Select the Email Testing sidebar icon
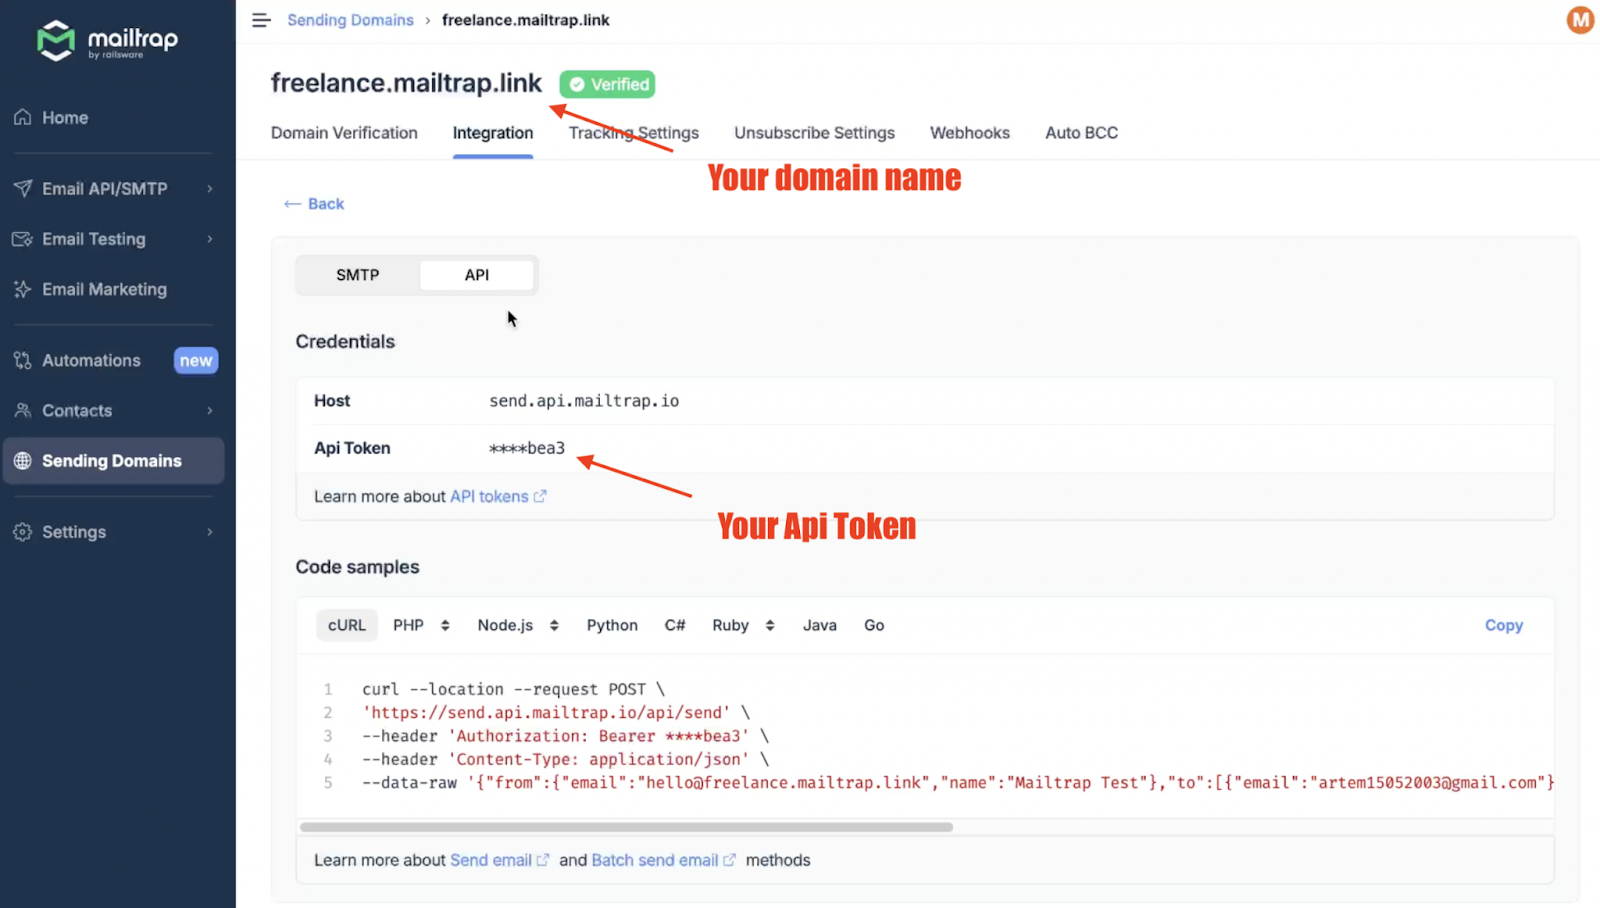The image size is (1600, 908). click(22, 239)
